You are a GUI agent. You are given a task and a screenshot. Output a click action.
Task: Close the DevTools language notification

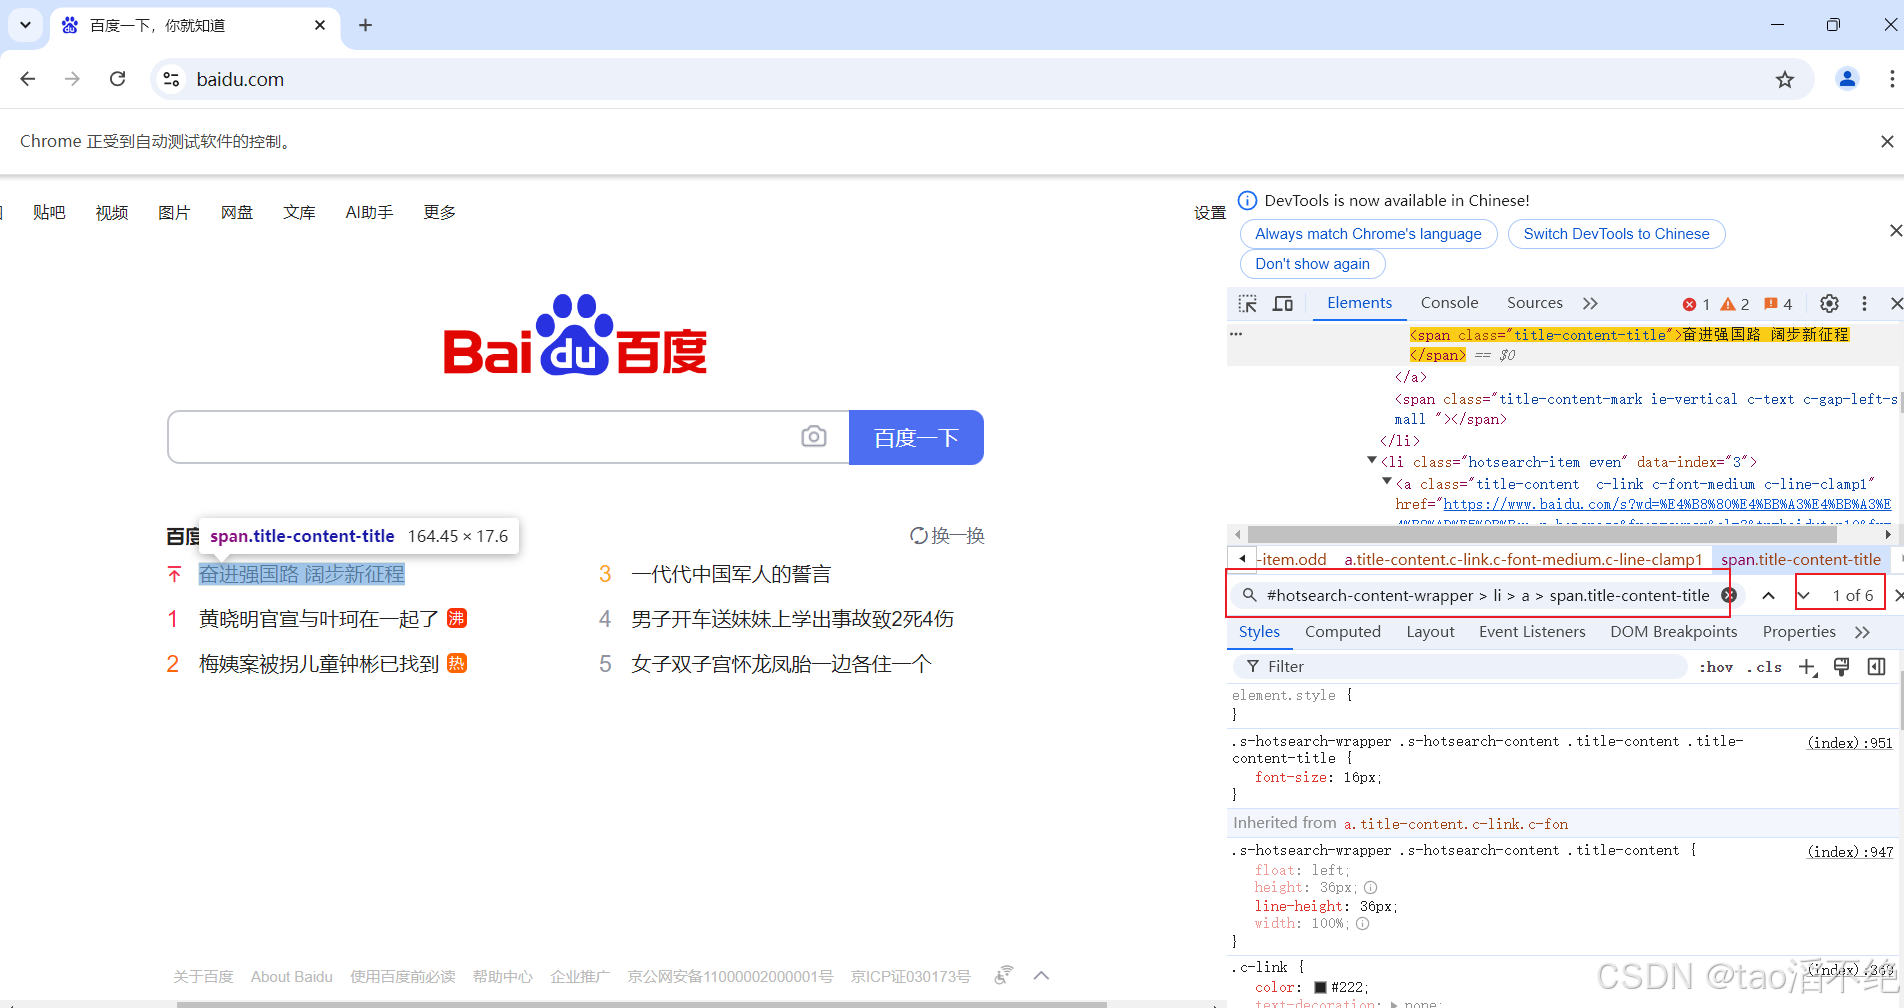click(1895, 231)
